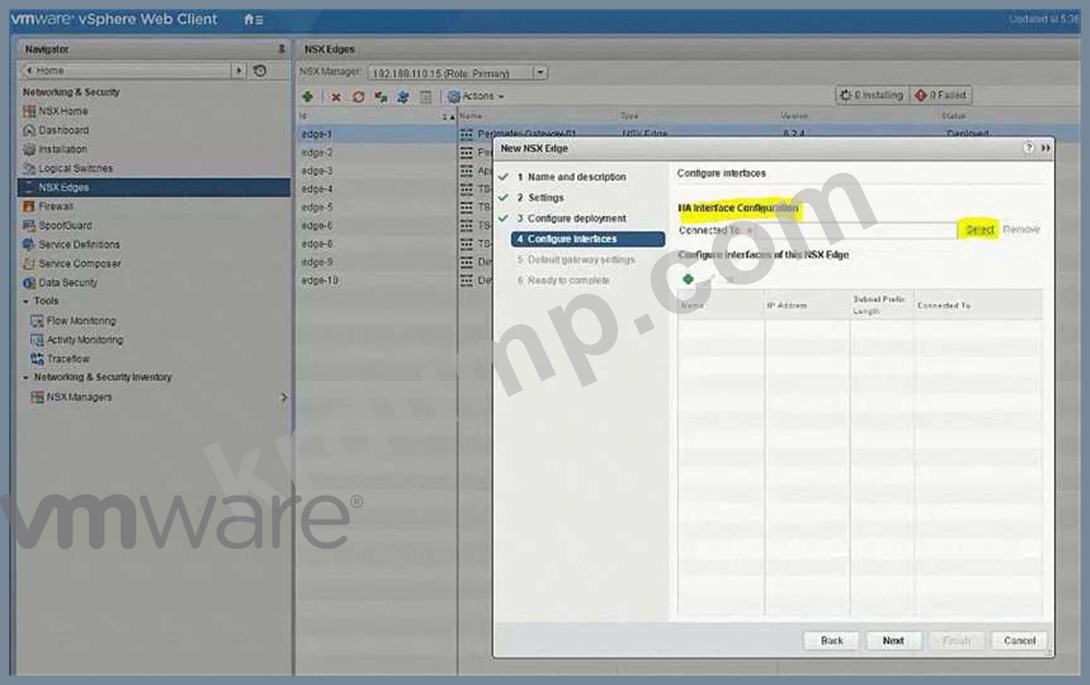Open vSphere home menu icon
Image resolution: width=1090 pixels, height=685 pixels.
[x=253, y=19]
